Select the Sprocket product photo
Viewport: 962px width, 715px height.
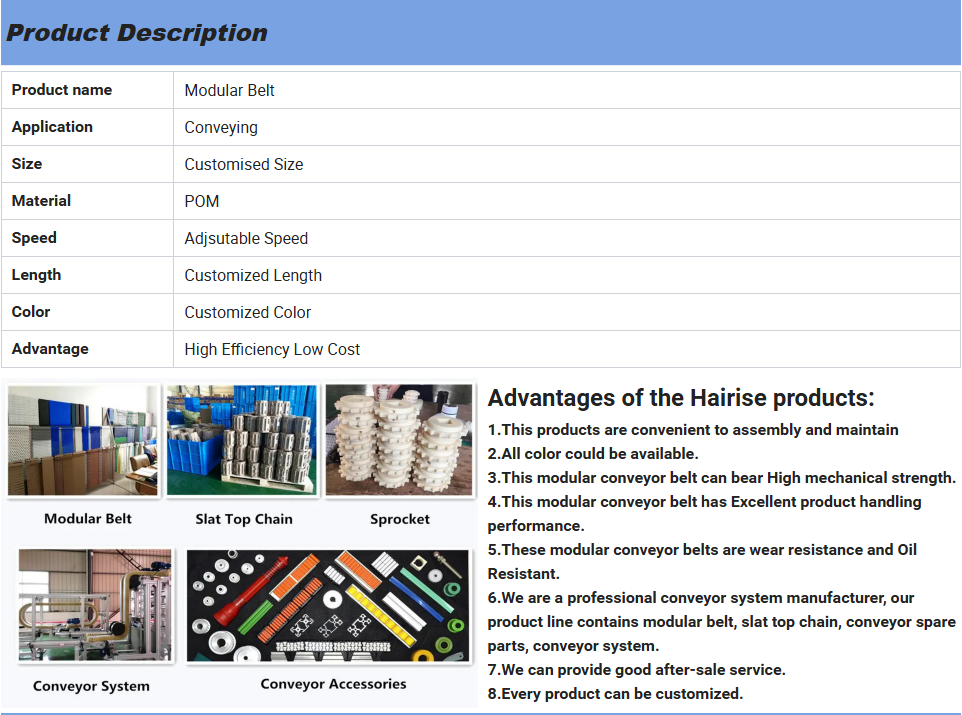coord(399,440)
